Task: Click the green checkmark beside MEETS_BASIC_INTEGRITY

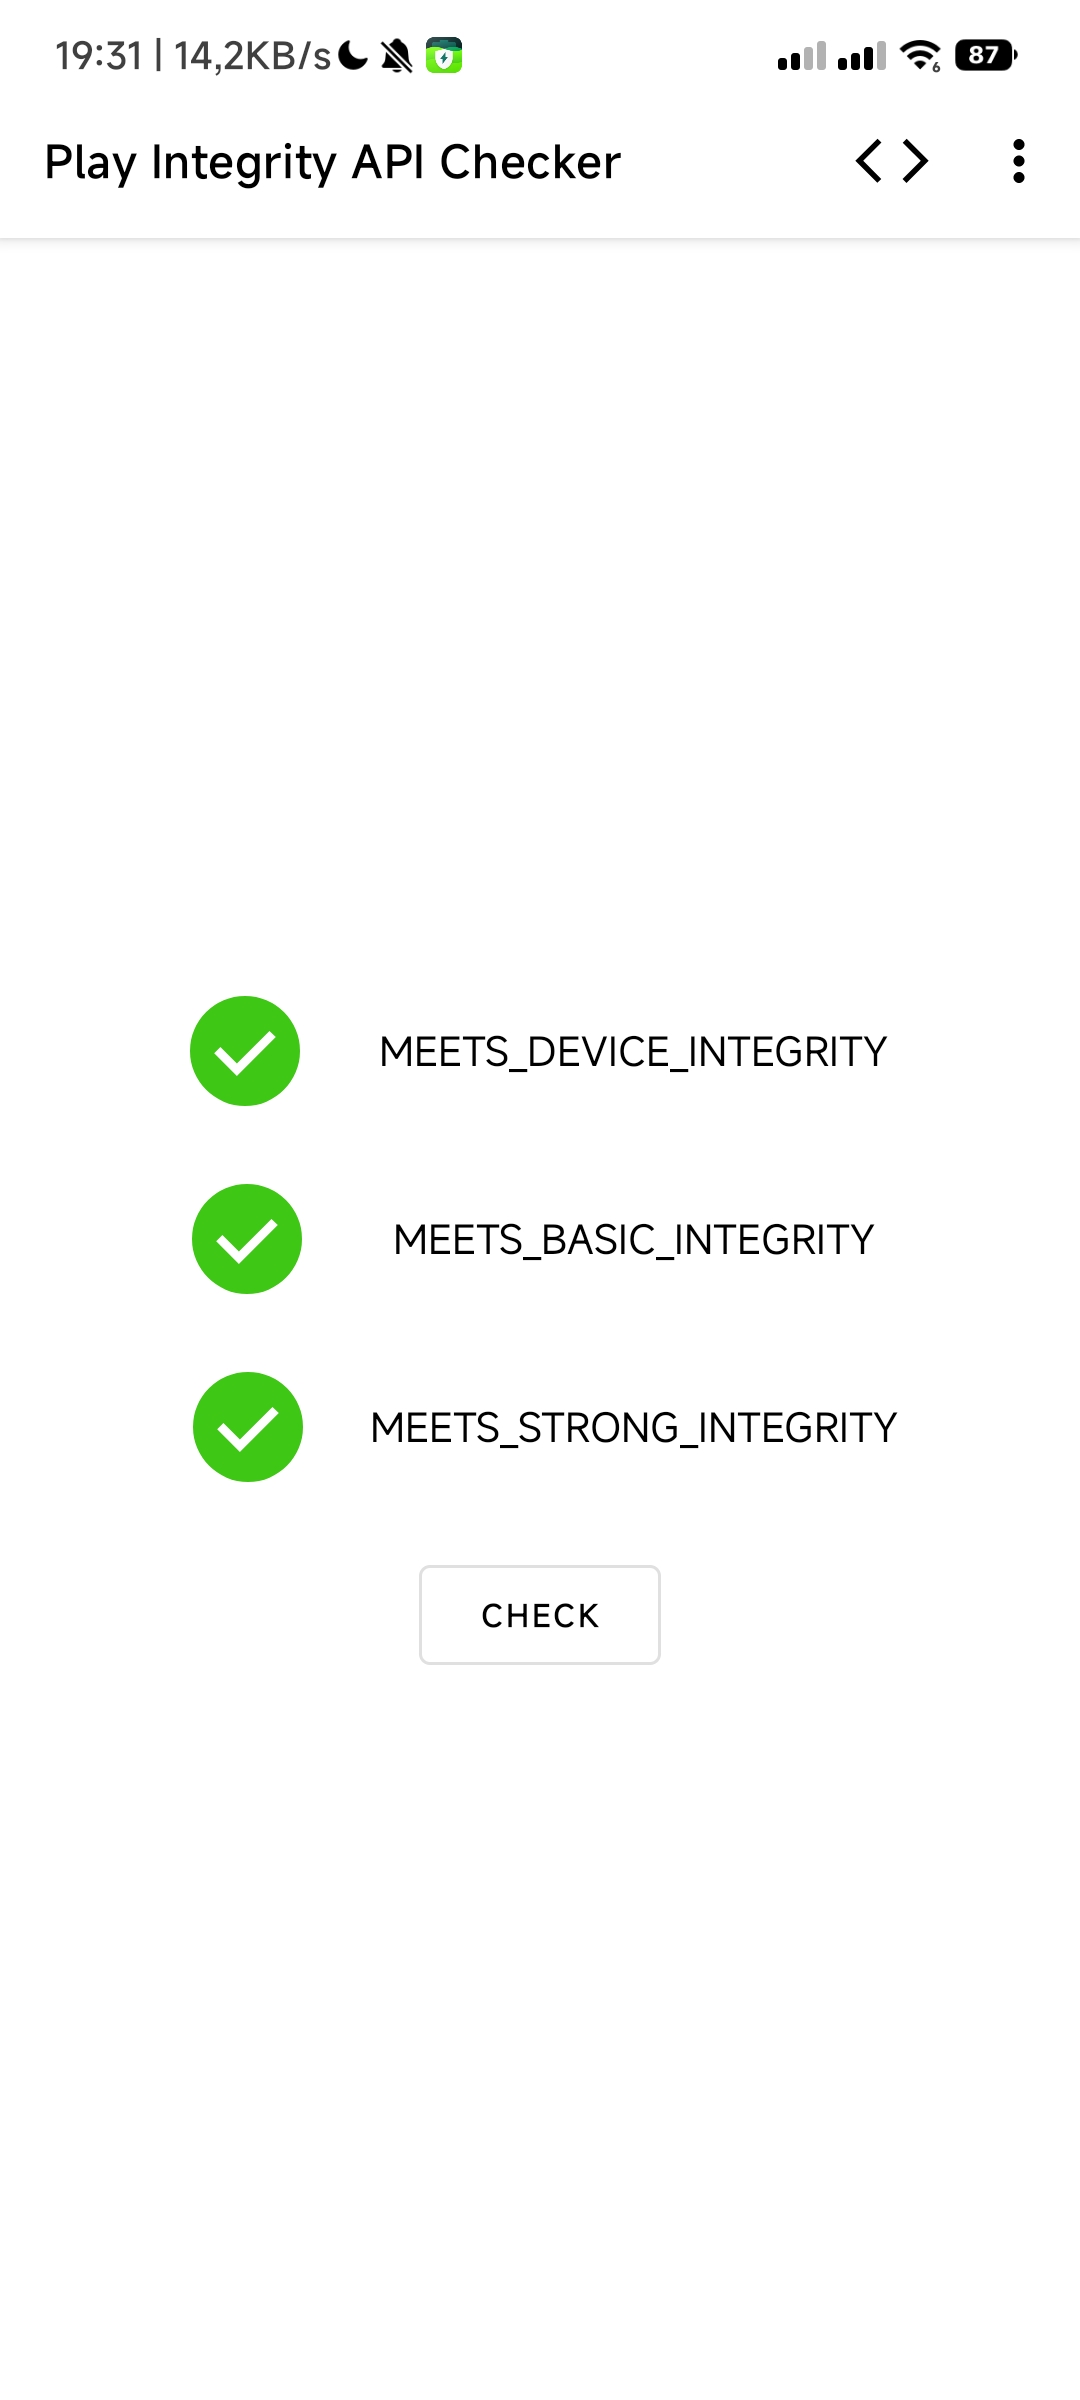Action: pos(247,1239)
